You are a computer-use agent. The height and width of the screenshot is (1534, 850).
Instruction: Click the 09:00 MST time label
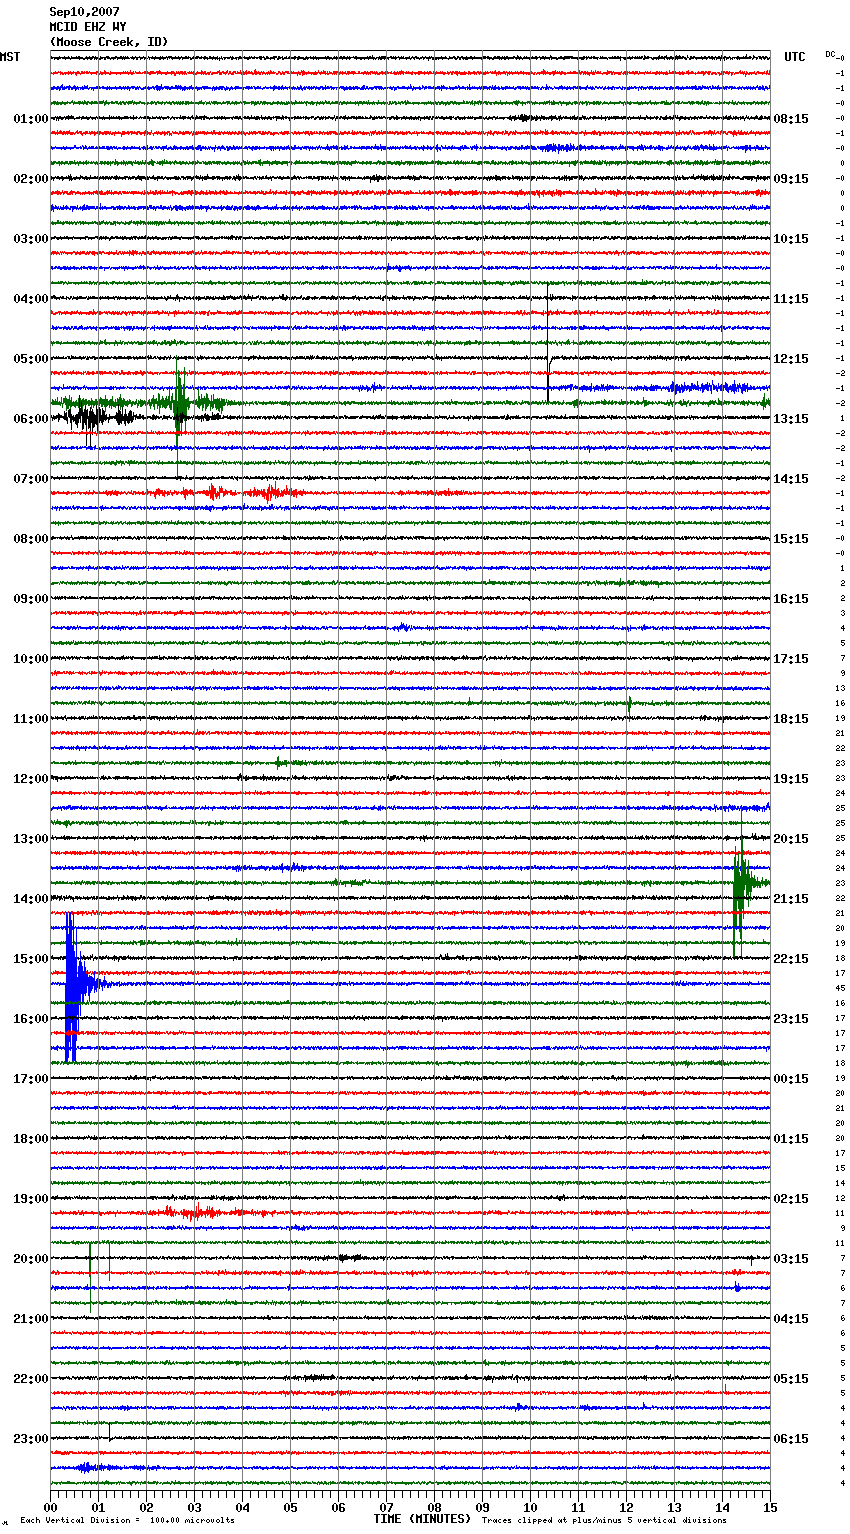[x=31, y=599]
